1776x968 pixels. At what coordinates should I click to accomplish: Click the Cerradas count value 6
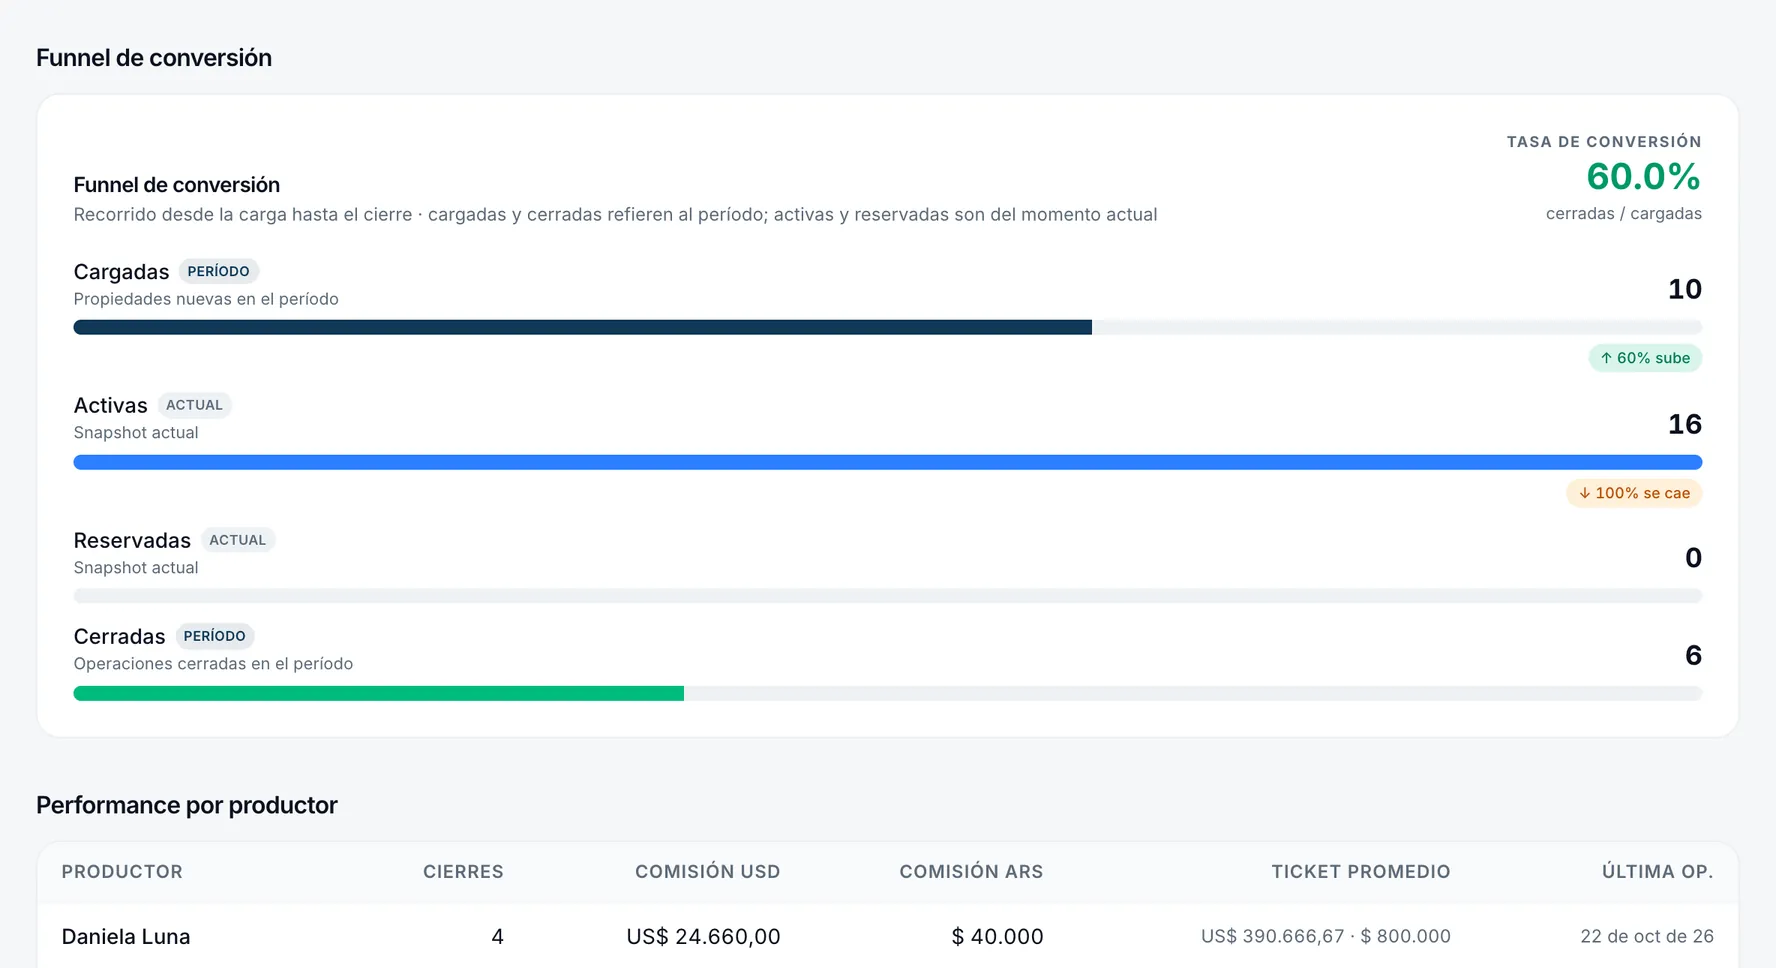[x=1693, y=655]
